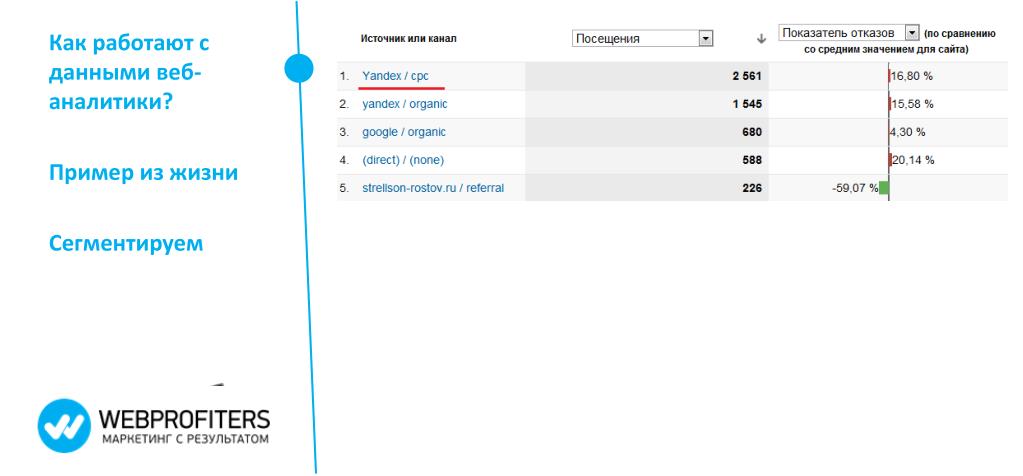Screen dimensions: 1023x476
Task: Open the Посещения metric dropdown
Action: tap(643, 38)
